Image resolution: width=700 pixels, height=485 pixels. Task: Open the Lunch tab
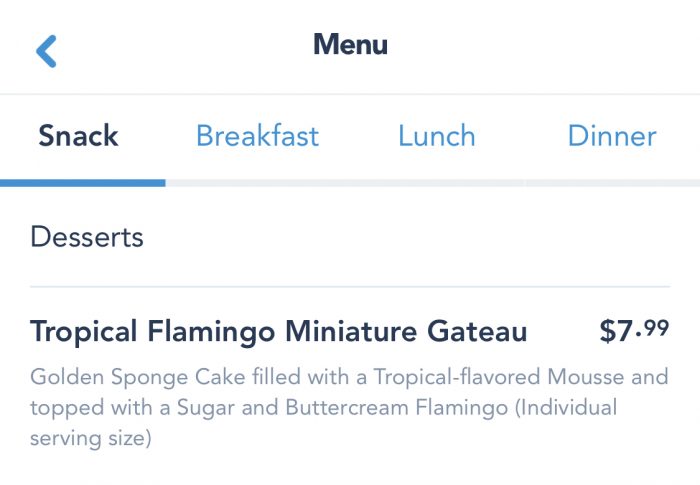point(436,136)
